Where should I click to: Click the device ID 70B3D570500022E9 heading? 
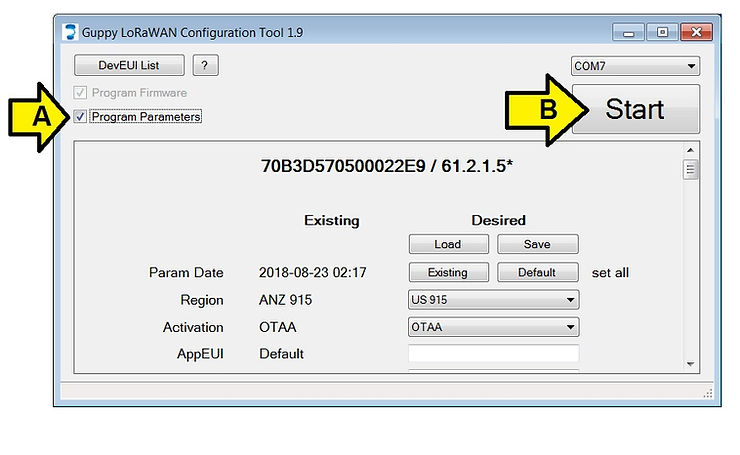coord(343,166)
